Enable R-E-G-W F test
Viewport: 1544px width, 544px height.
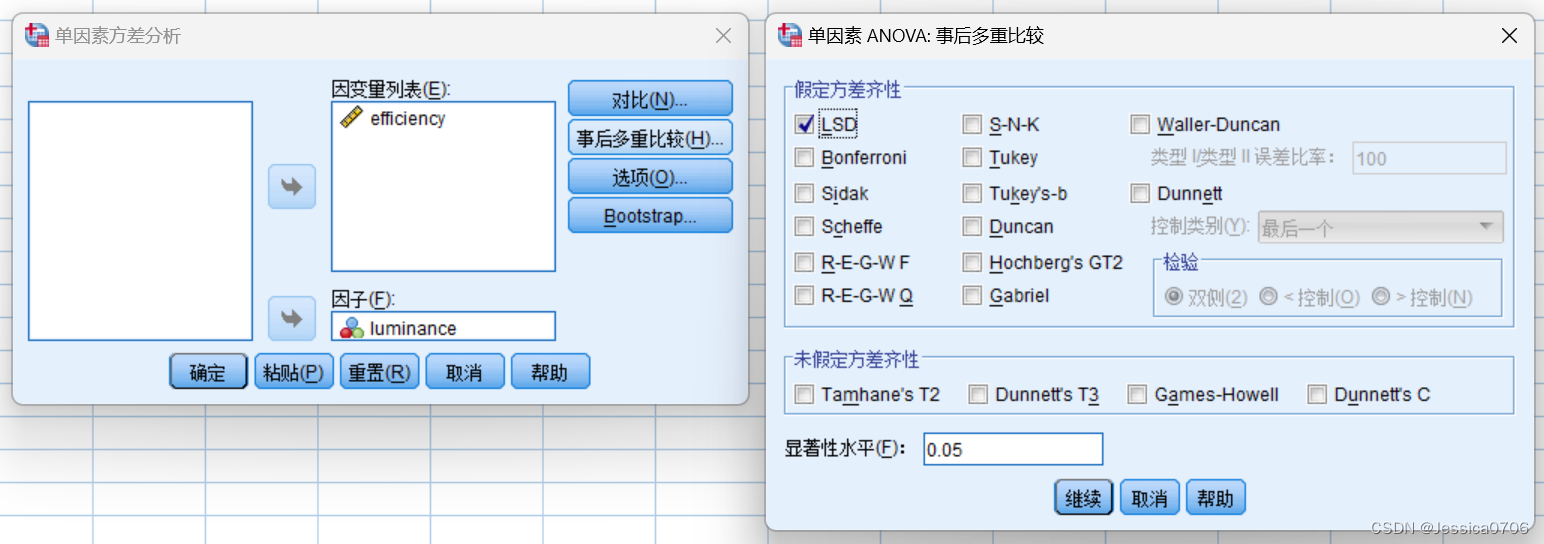pos(804,263)
